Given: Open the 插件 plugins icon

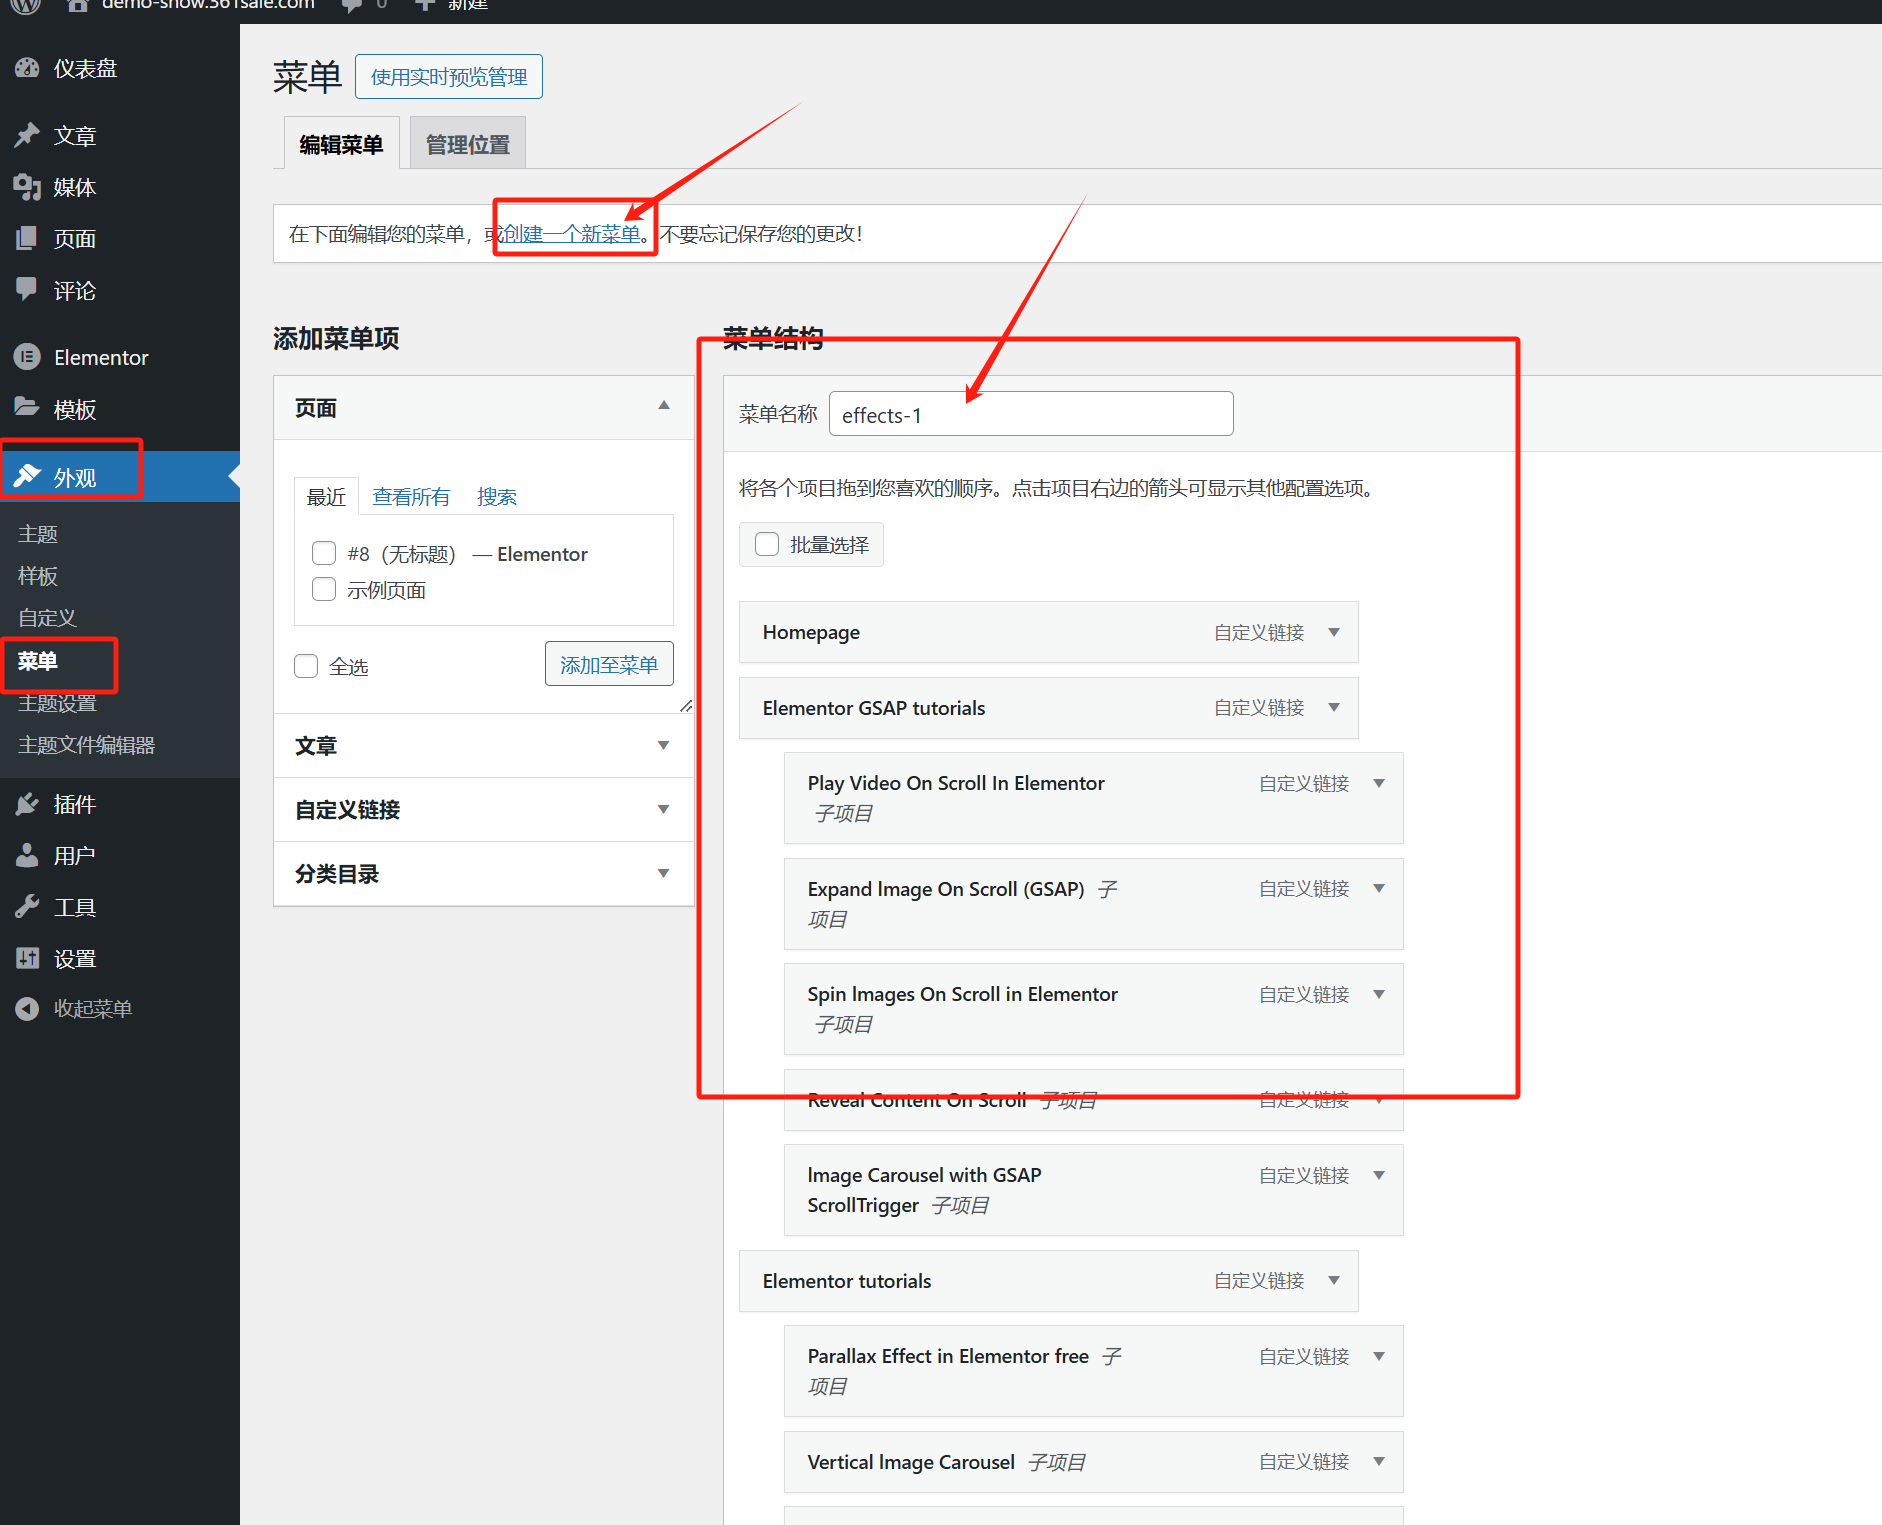Looking at the screenshot, I should [x=27, y=804].
